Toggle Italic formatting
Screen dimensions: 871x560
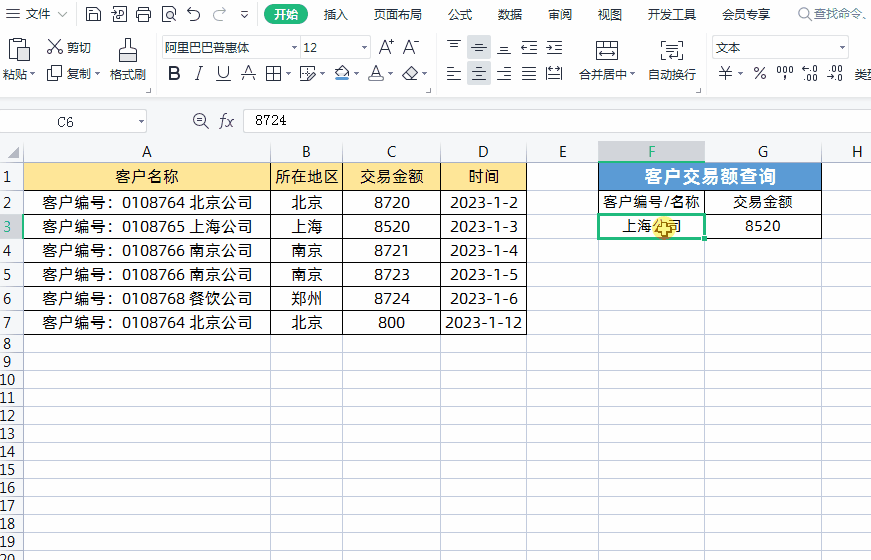198,73
